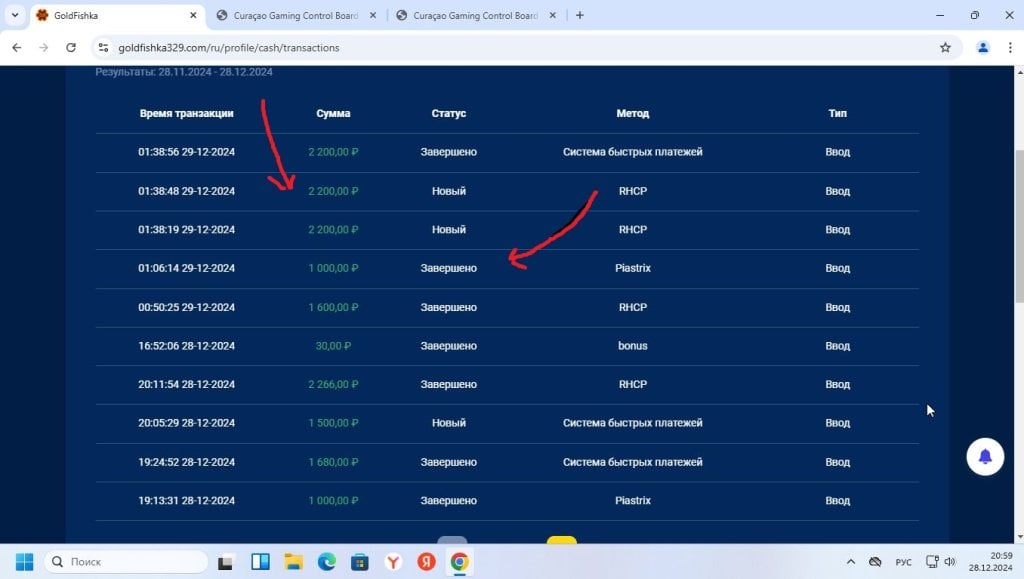
Task: Bookmark this page with the star icon
Action: pyautogui.click(x=945, y=48)
